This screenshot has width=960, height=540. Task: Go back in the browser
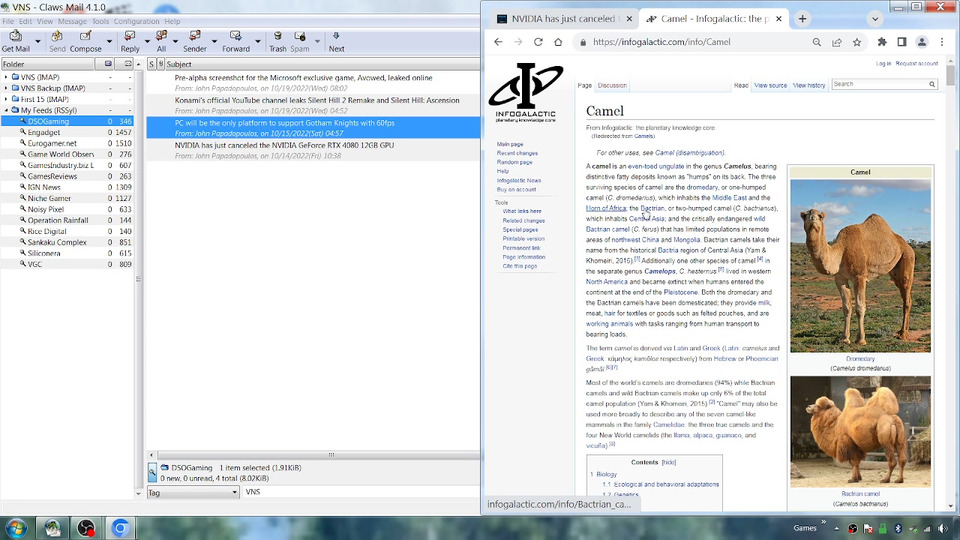pyautogui.click(x=498, y=42)
